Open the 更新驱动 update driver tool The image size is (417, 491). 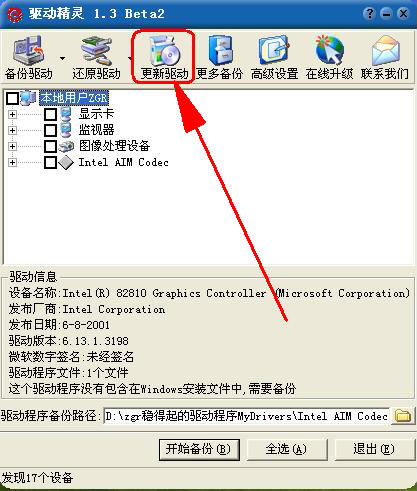(x=164, y=57)
